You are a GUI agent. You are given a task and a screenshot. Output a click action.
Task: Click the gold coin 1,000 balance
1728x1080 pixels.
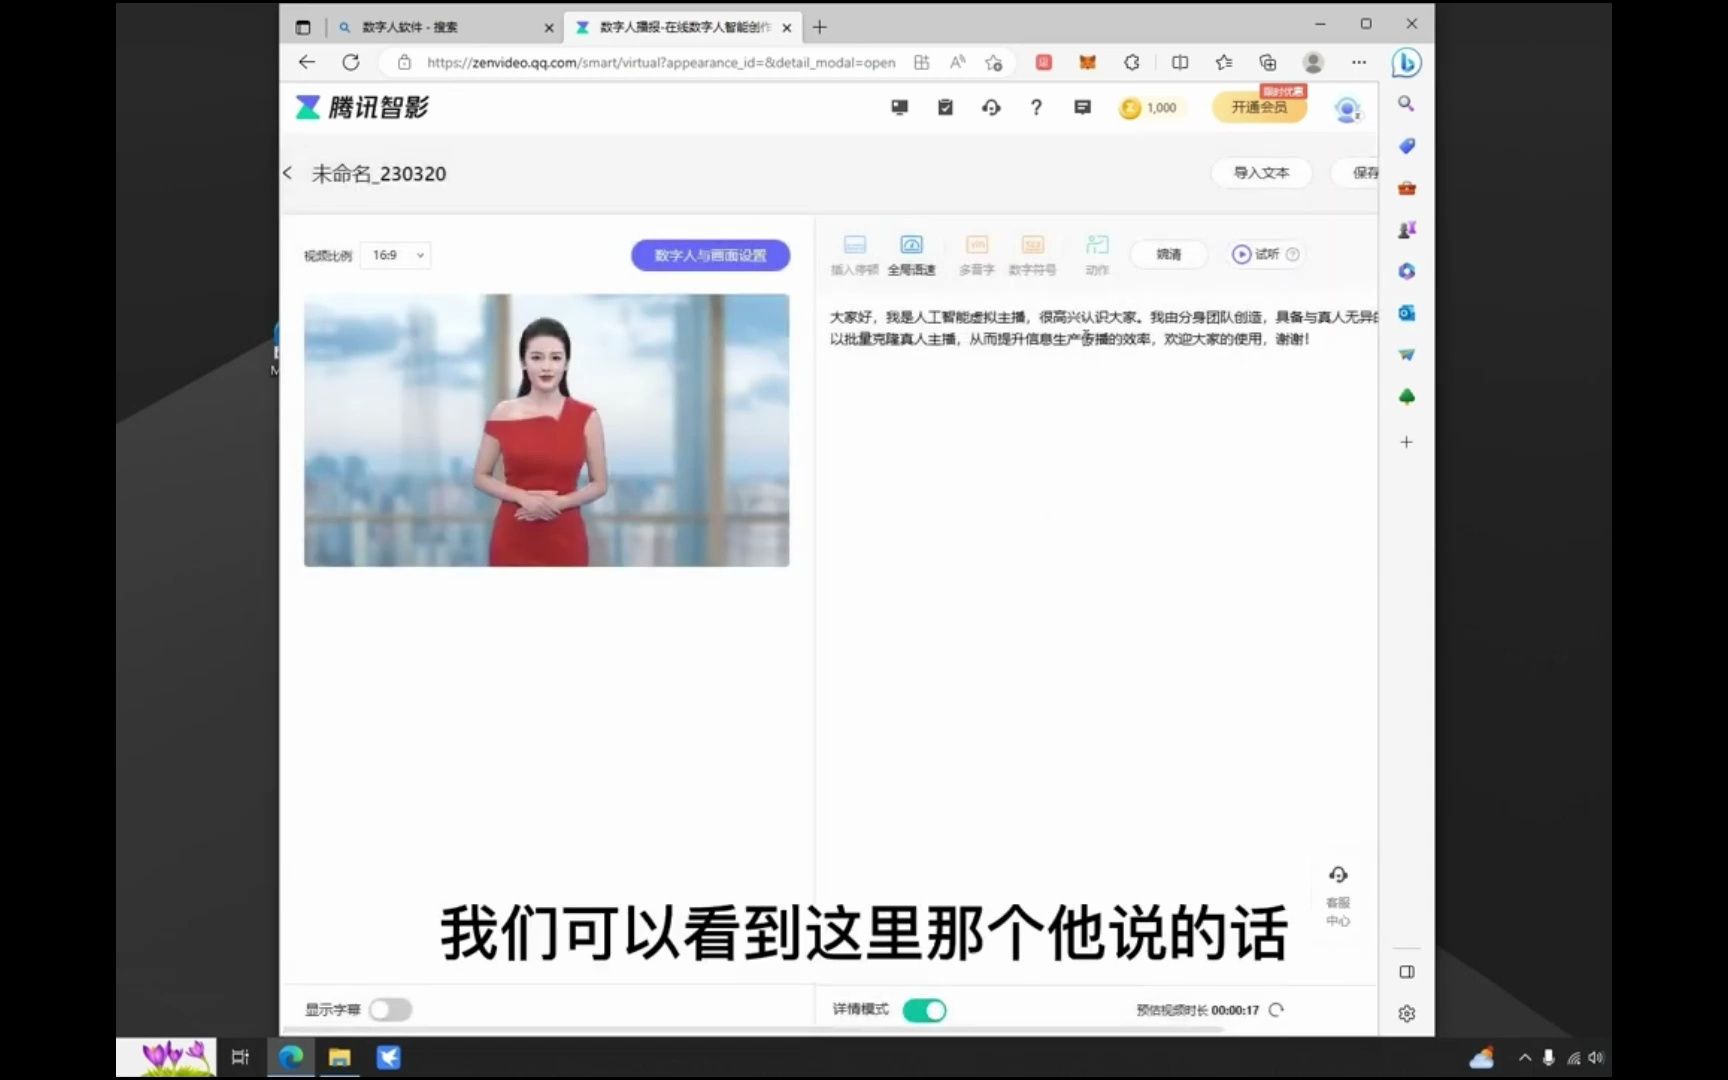pos(1148,108)
